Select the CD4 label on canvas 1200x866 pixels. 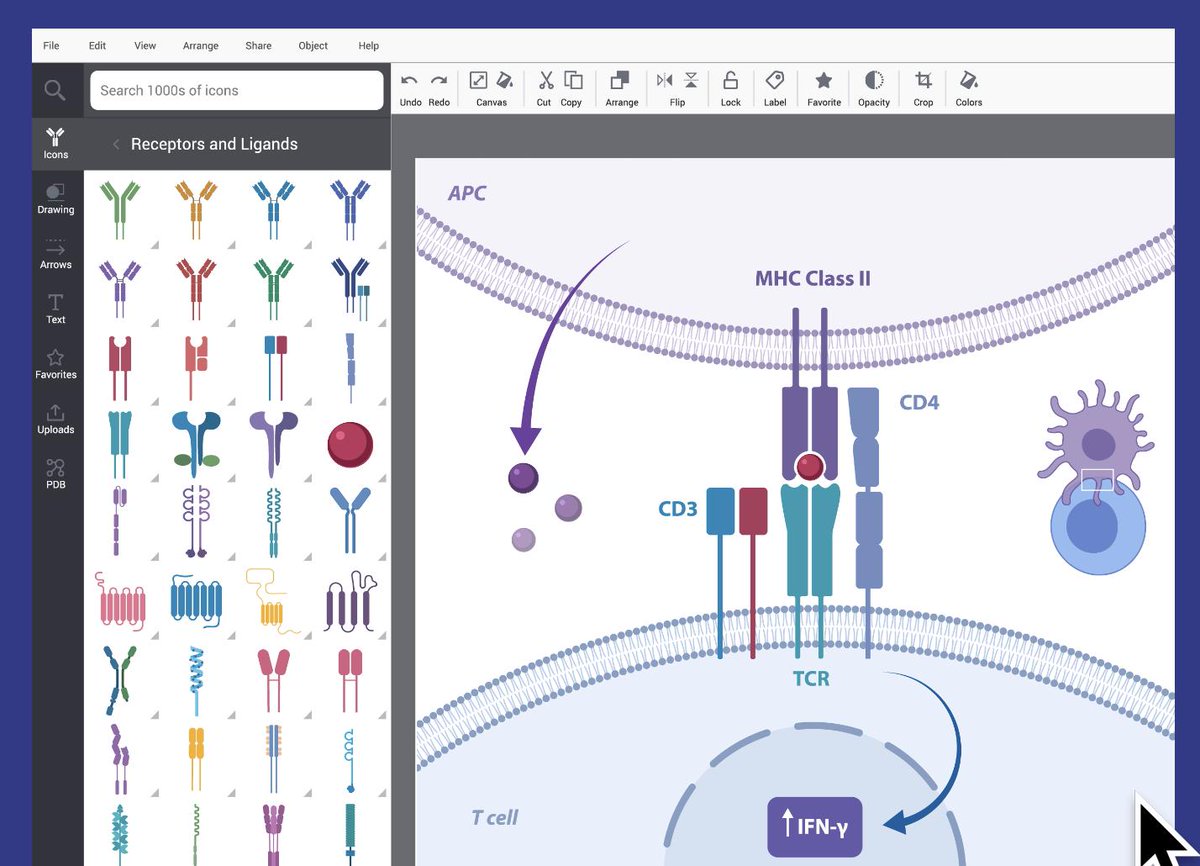pyautogui.click(x=919, y=403)
